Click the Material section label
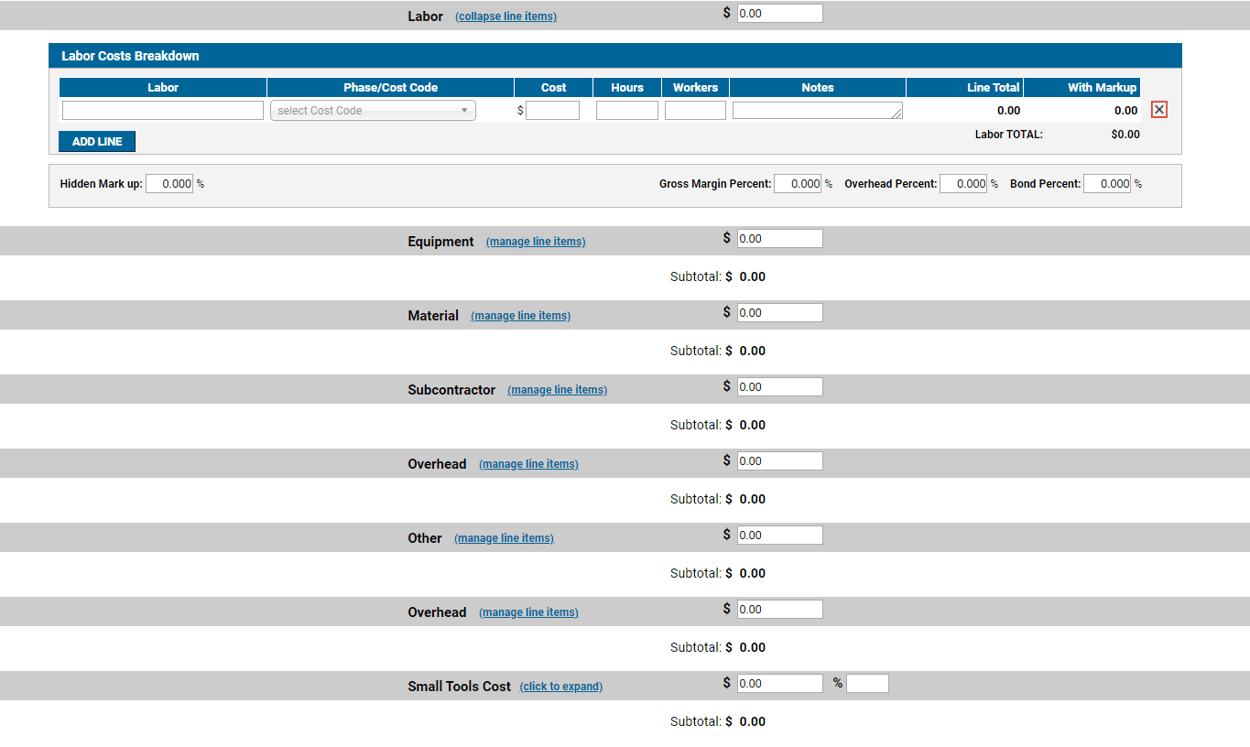Viewport: 1250px width, 747px height. 433,316
